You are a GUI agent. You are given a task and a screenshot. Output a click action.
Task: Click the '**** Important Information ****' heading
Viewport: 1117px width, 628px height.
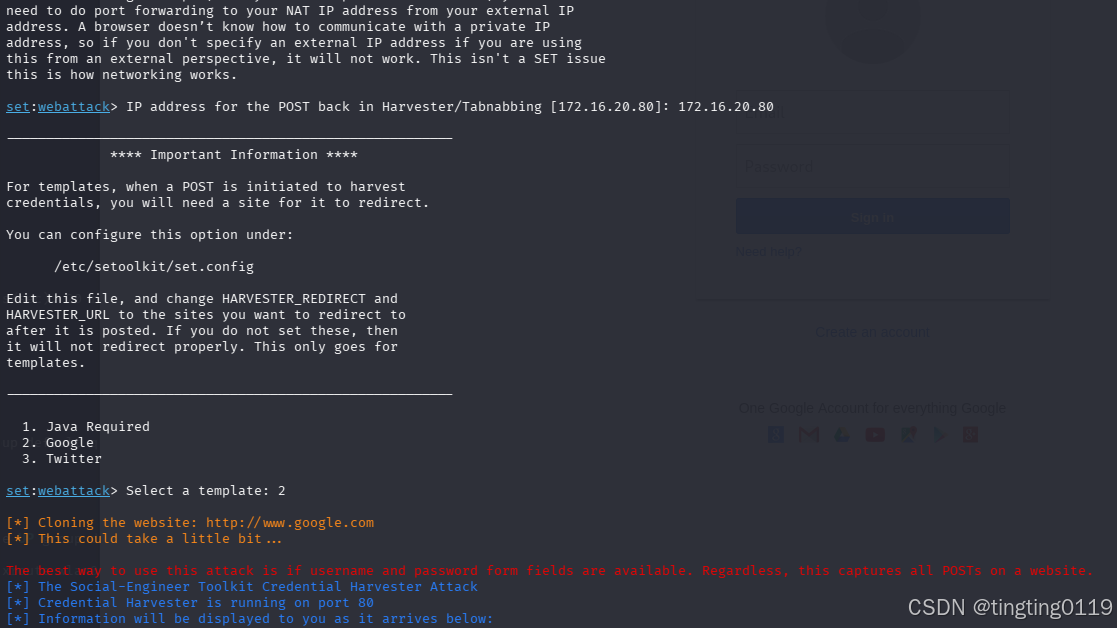[234, 155]
